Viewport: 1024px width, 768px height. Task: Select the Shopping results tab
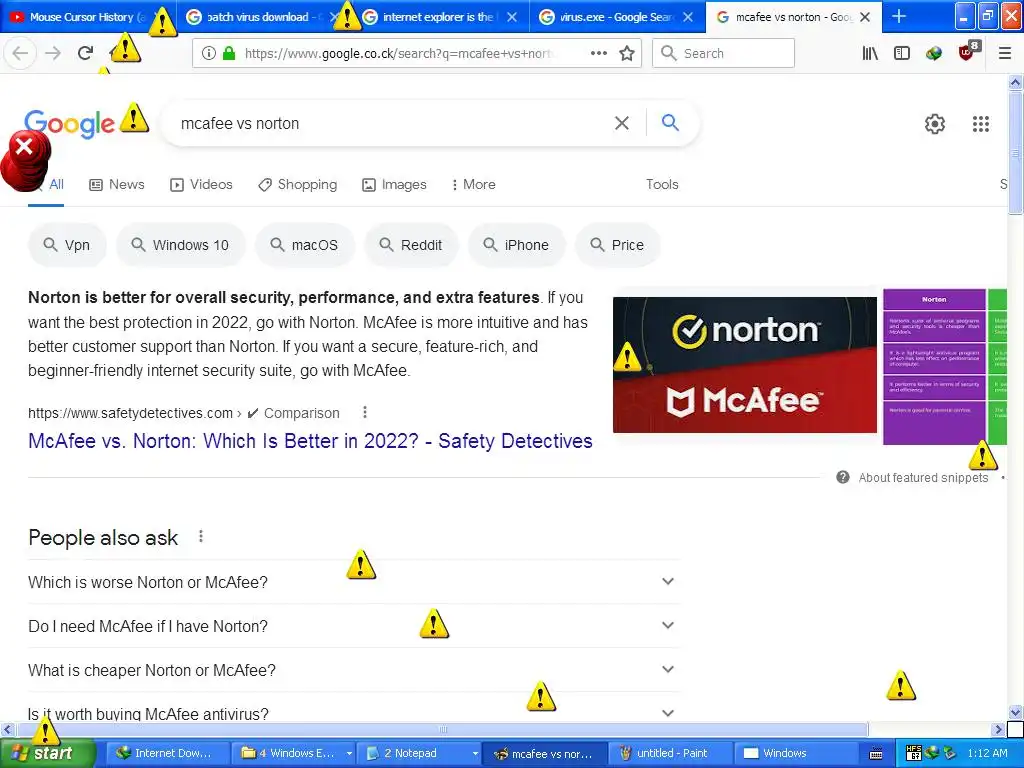(298, 185)
